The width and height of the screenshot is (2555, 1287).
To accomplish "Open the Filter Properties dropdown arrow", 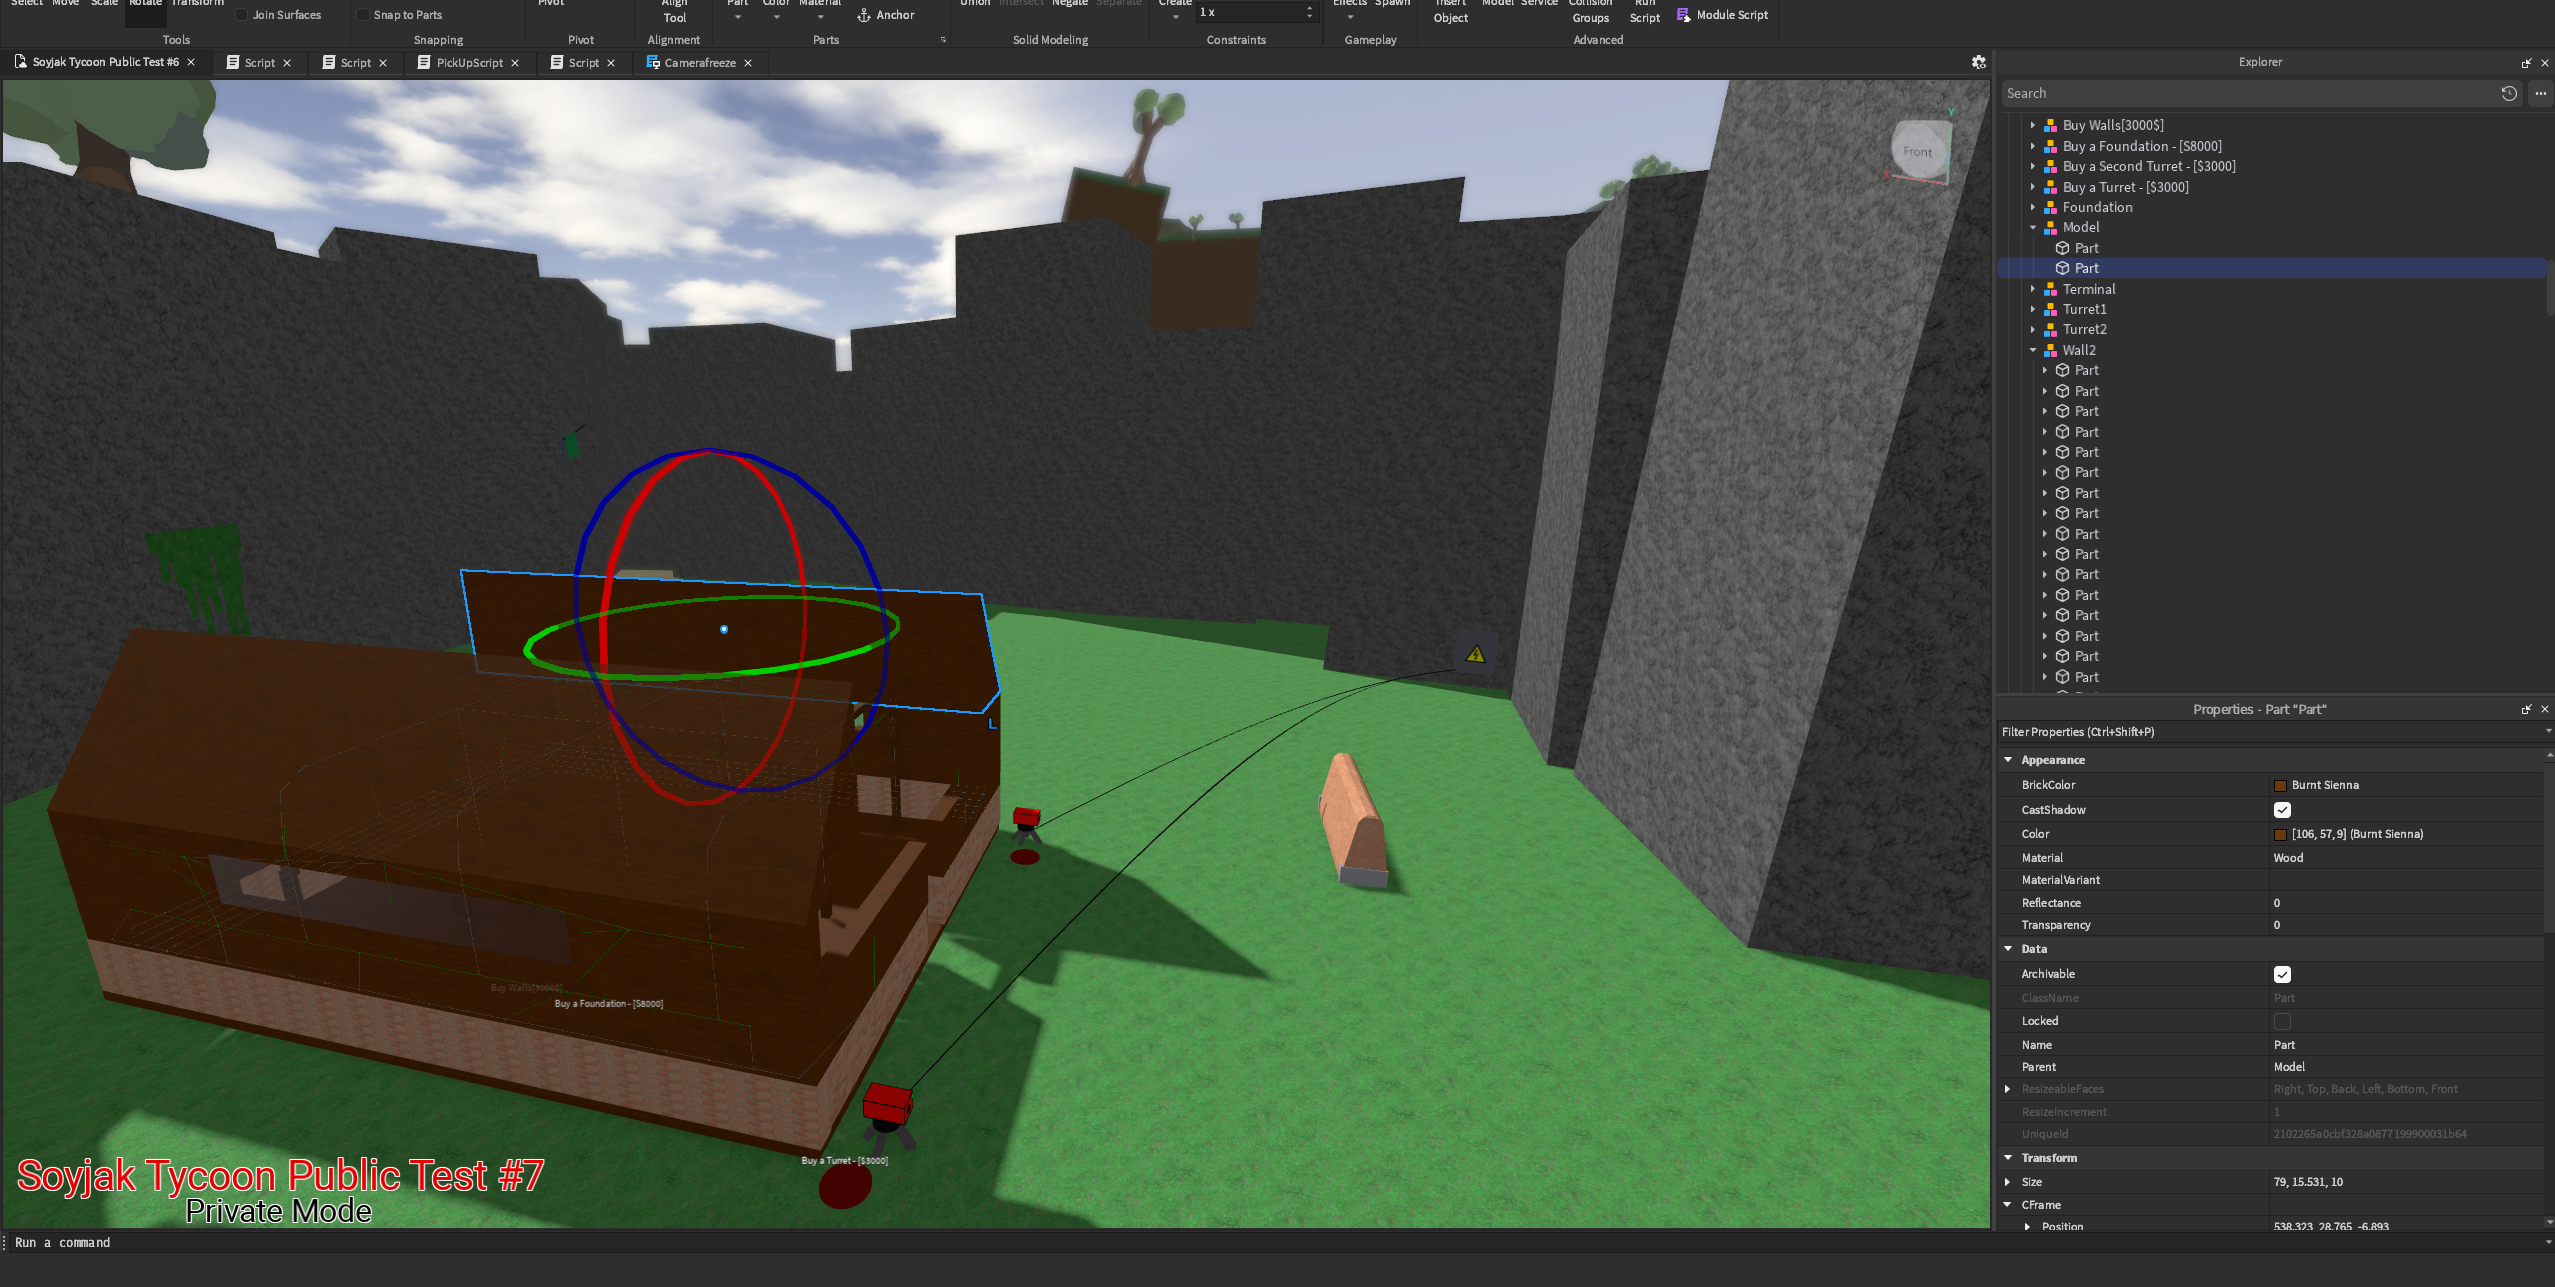I will [2548, 732].
